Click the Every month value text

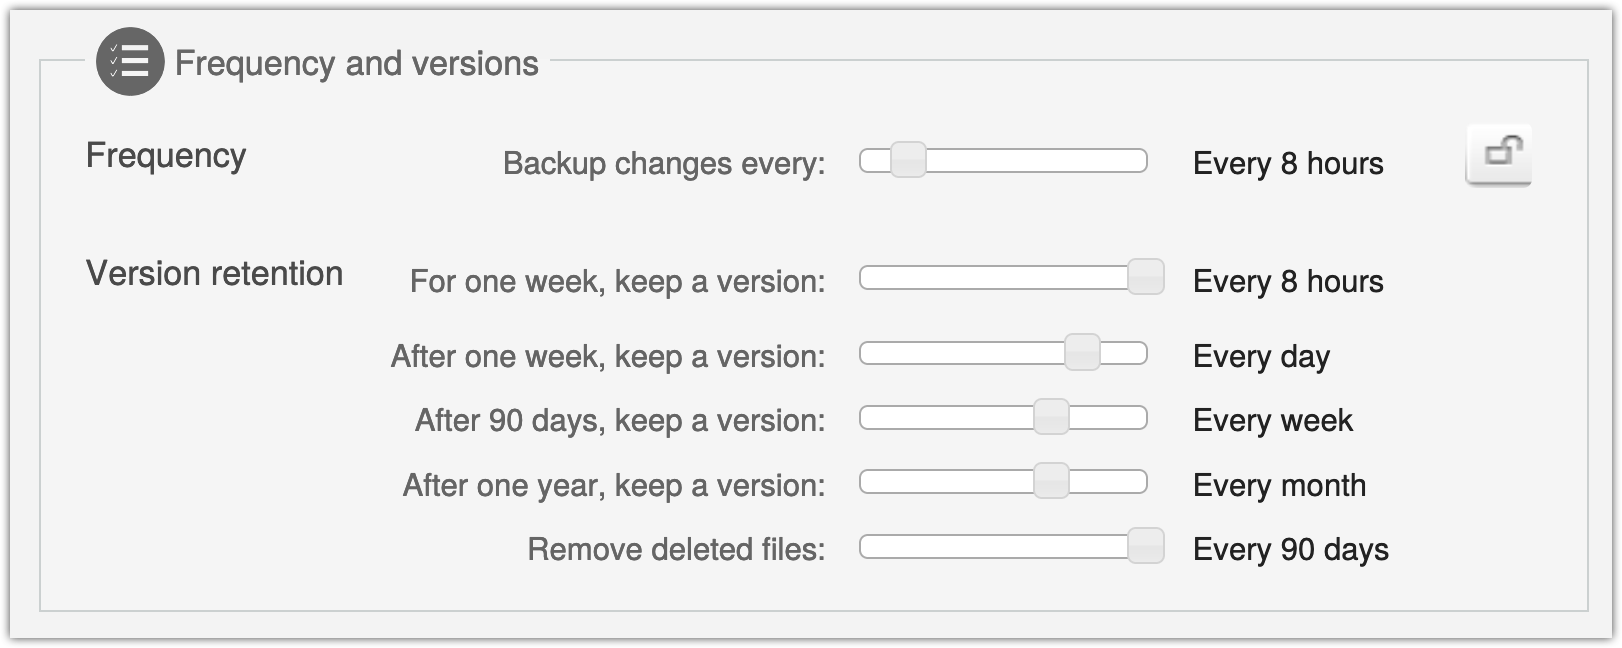pos(1279,485)
